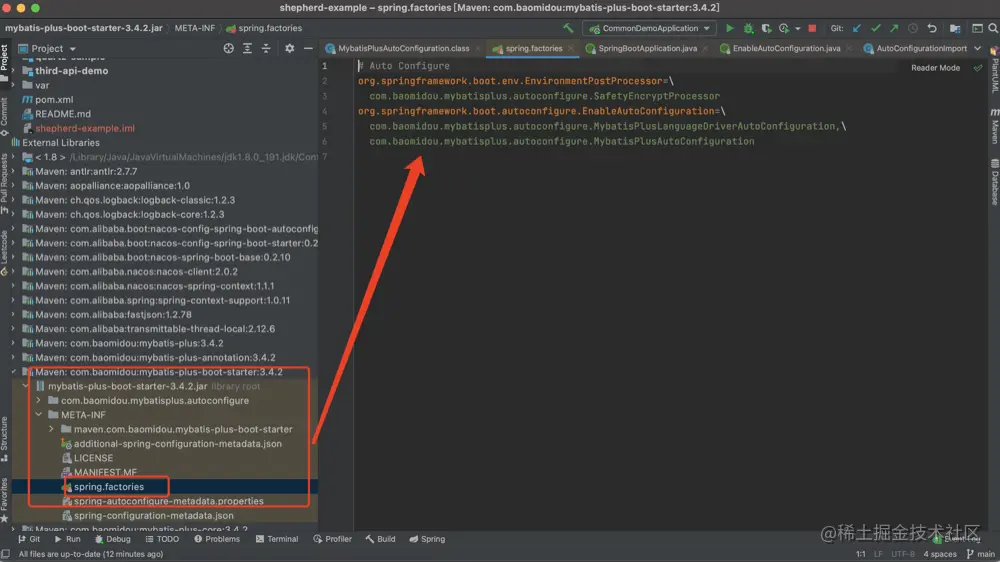This screenshot has height=562, width=1000.
Task: Hide the Project tool window
Action: tap(308, 48)
